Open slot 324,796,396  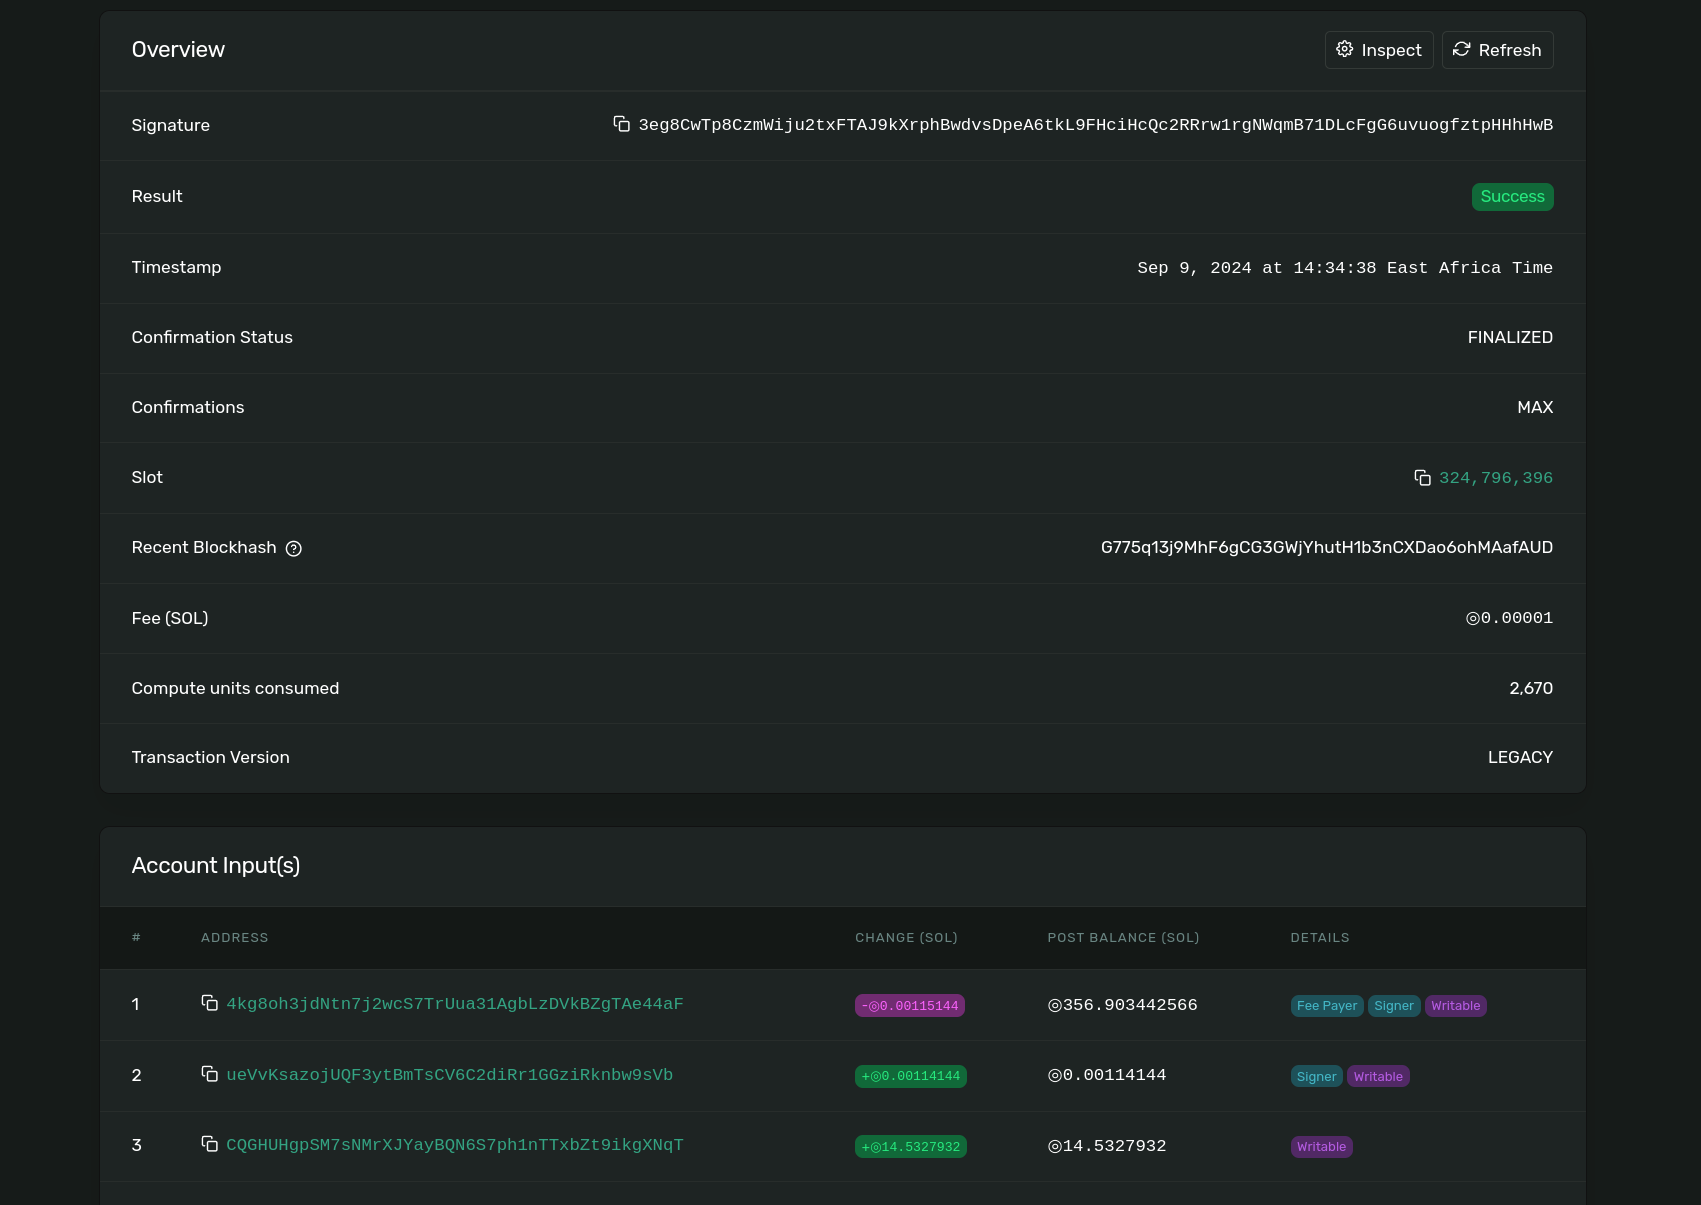pos(1495,477)
